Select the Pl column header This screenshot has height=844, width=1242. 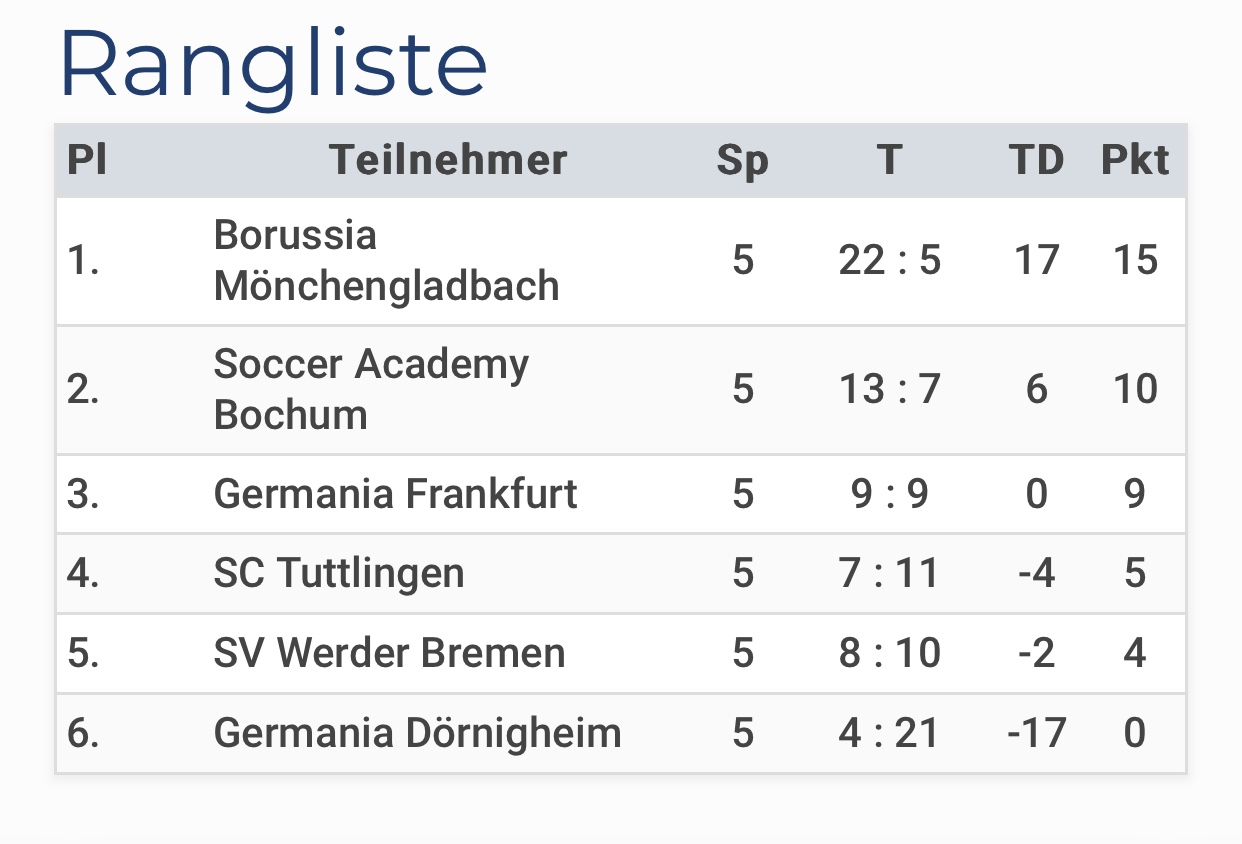[x=87, y=160]
